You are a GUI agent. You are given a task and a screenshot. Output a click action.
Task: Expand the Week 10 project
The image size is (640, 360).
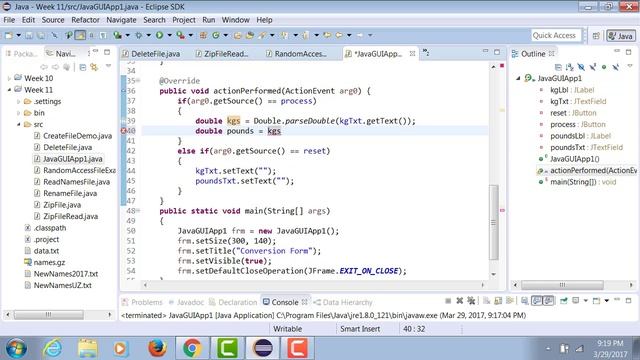[x=9, y=78]
